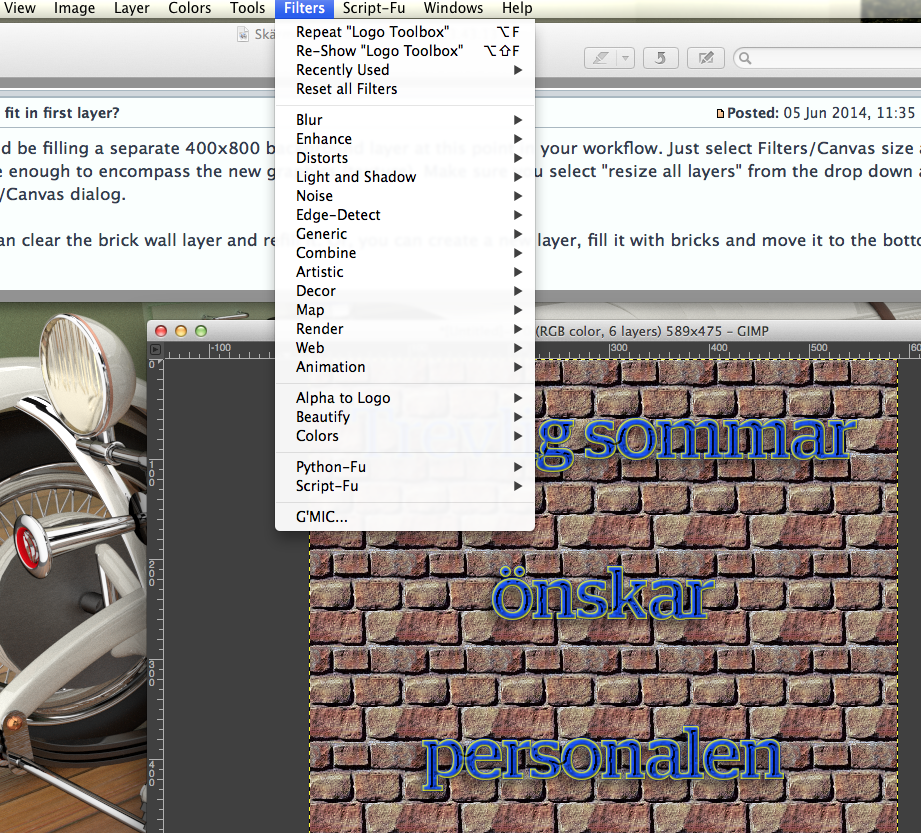Screen dimensions: 921x833
Task: Open the Tools menu in the menu bar
Action: (x=247, y=8)
